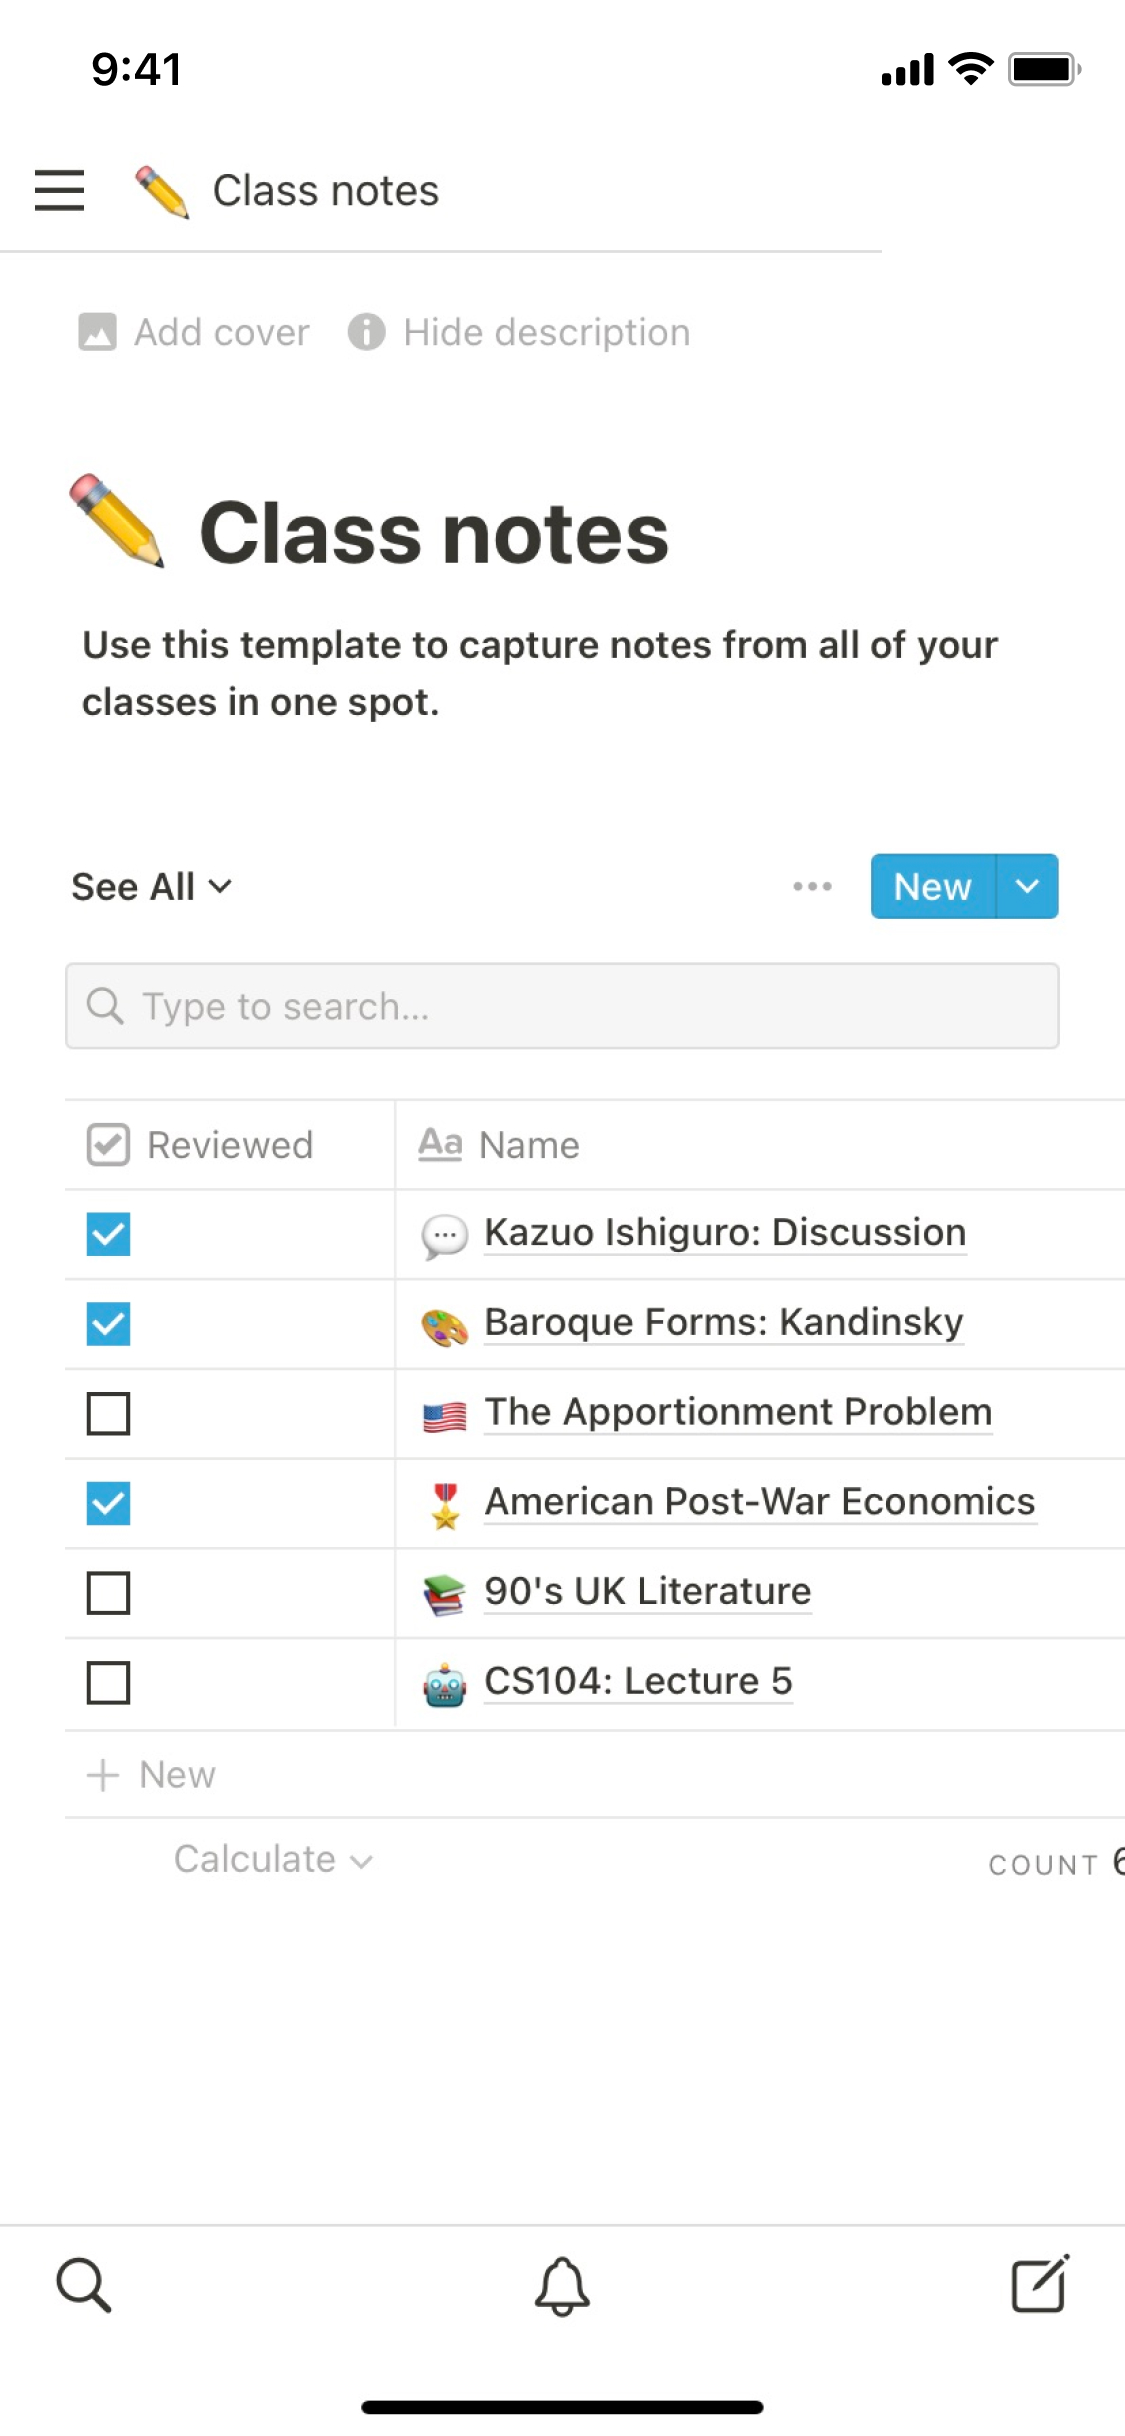Image resolution: width=1125 pixels, height=2436 pixels.
Task: Open the Baroque Forms: Kandinsky note
Action: coord(723,1323)
